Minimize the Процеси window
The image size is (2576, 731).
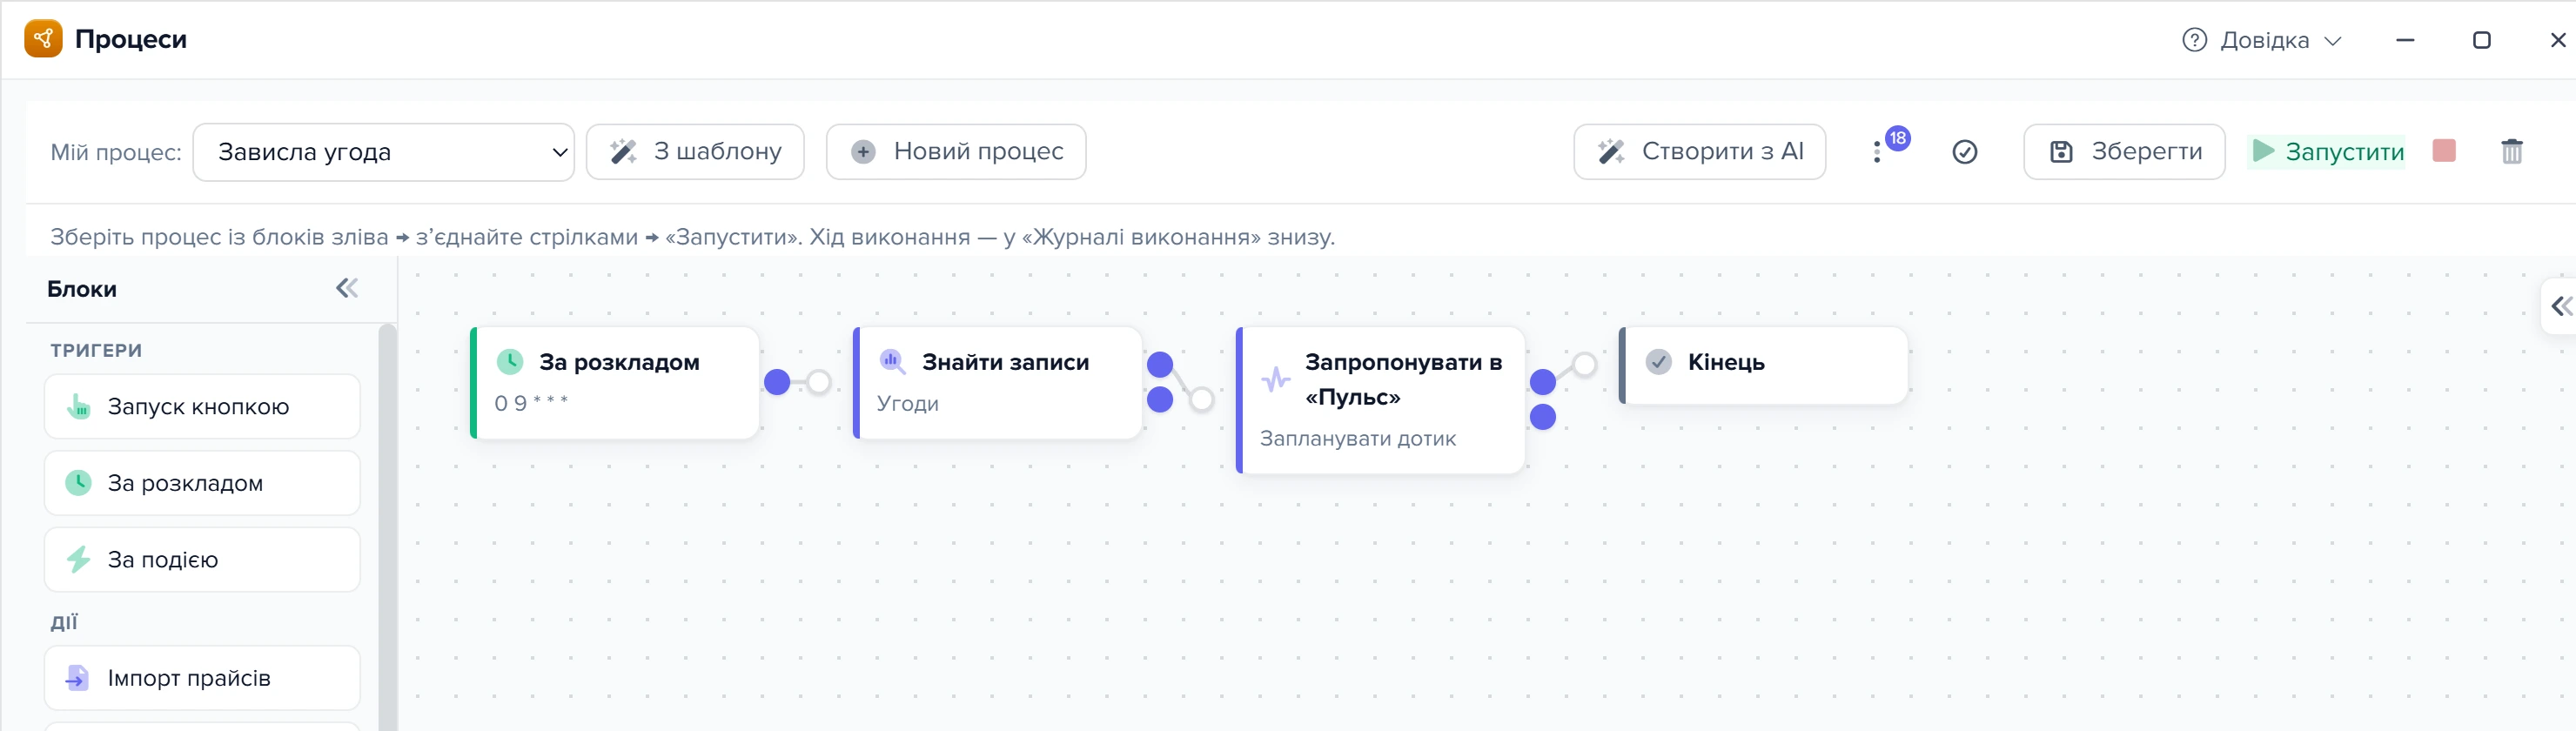point(2406,40)
